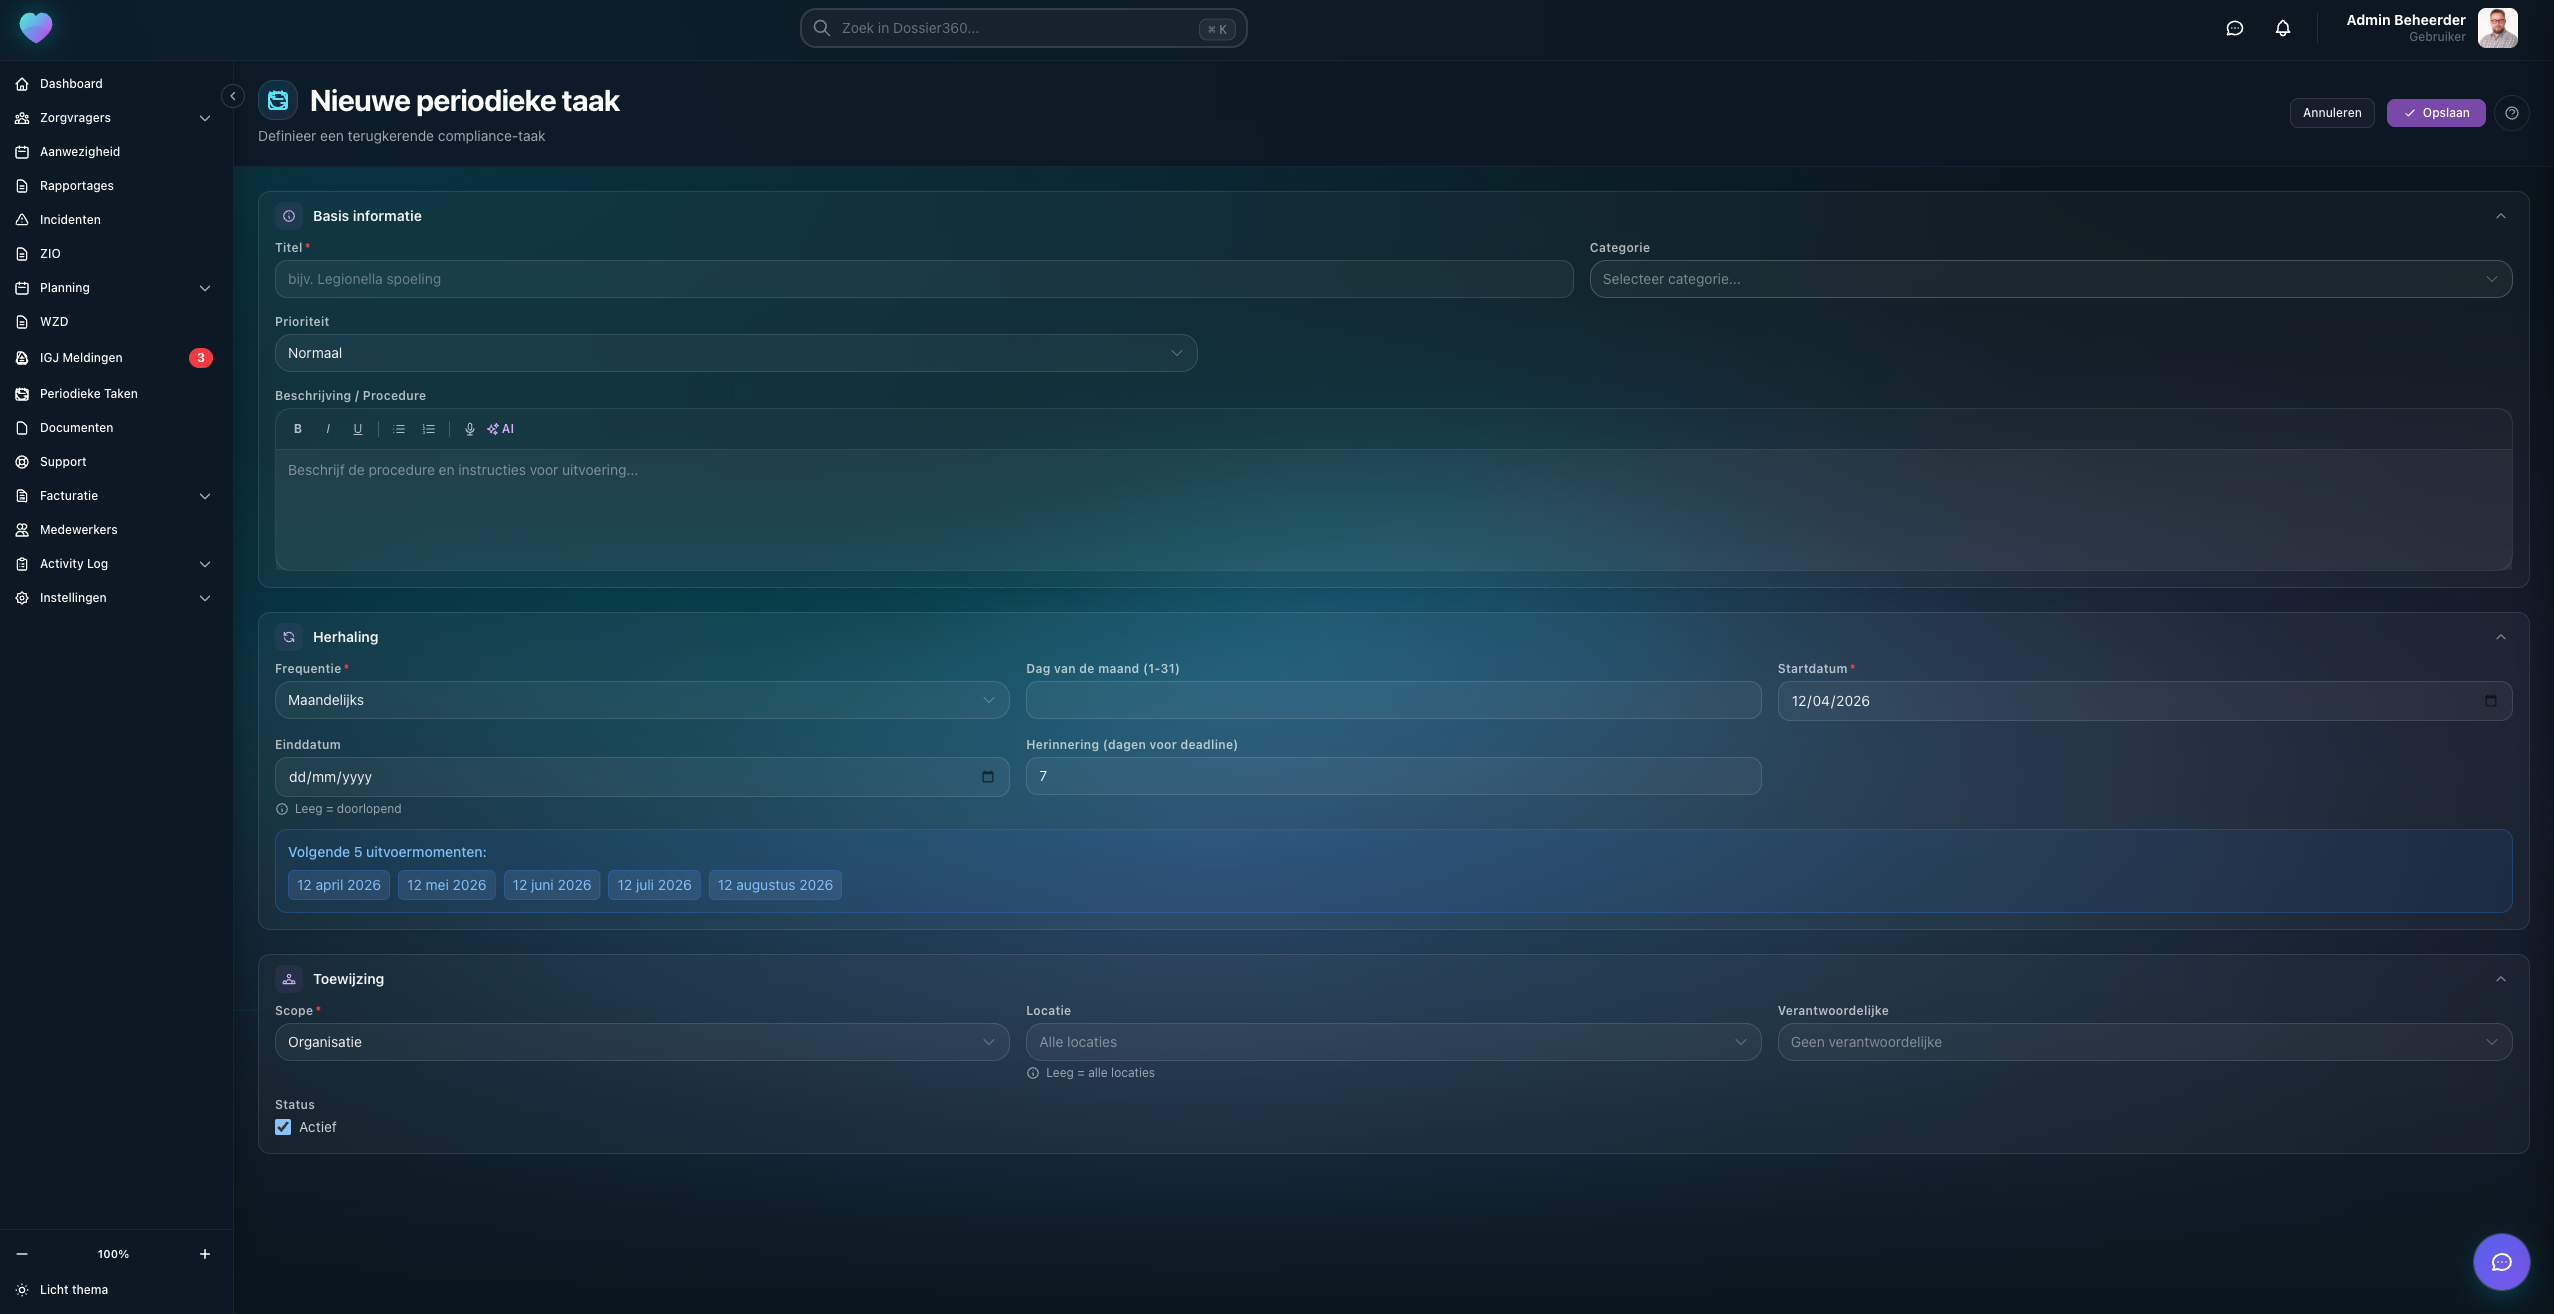Open IGJ Meldingen in the sidebar
This screenshot has height=1314, width=2554.
click(81, 358)
